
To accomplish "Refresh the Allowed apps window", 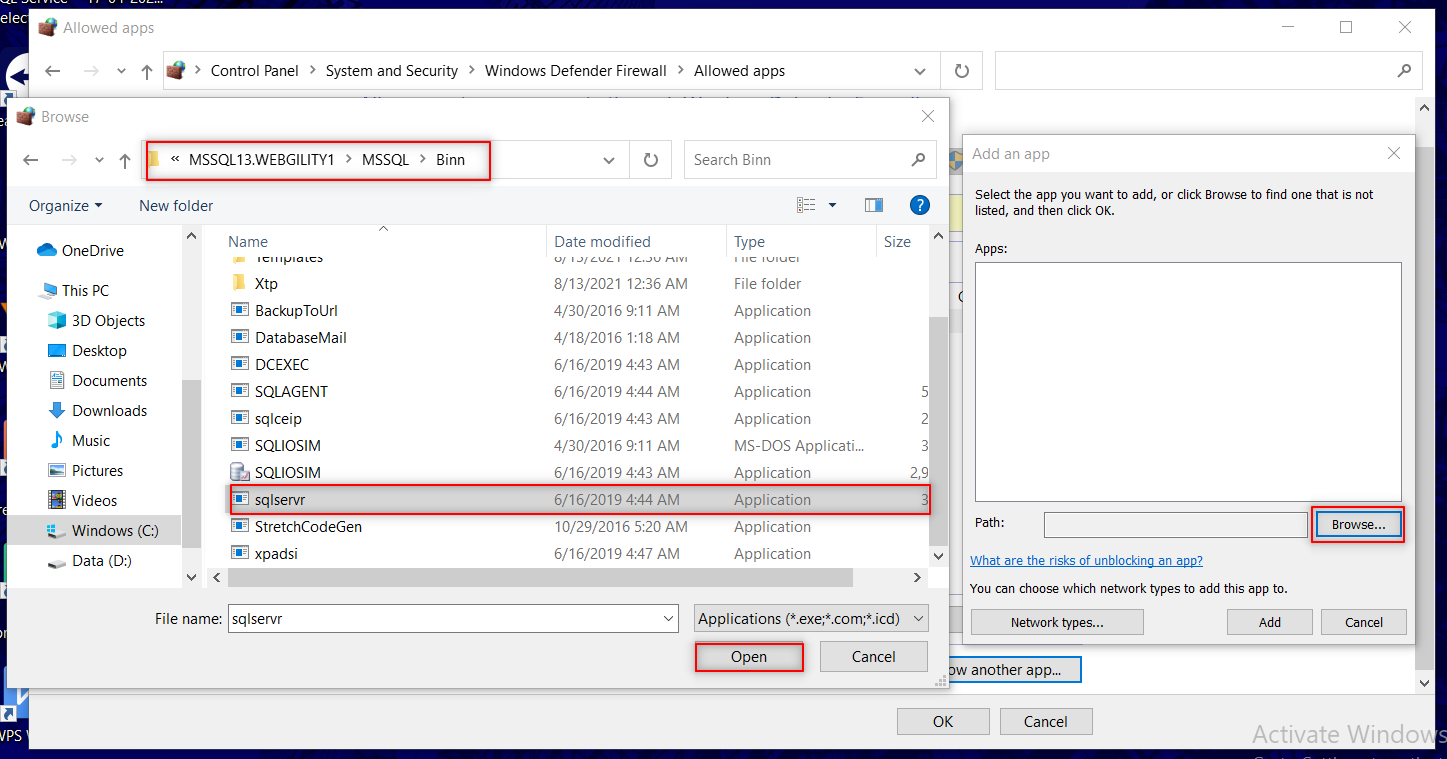I will (962, 71).
